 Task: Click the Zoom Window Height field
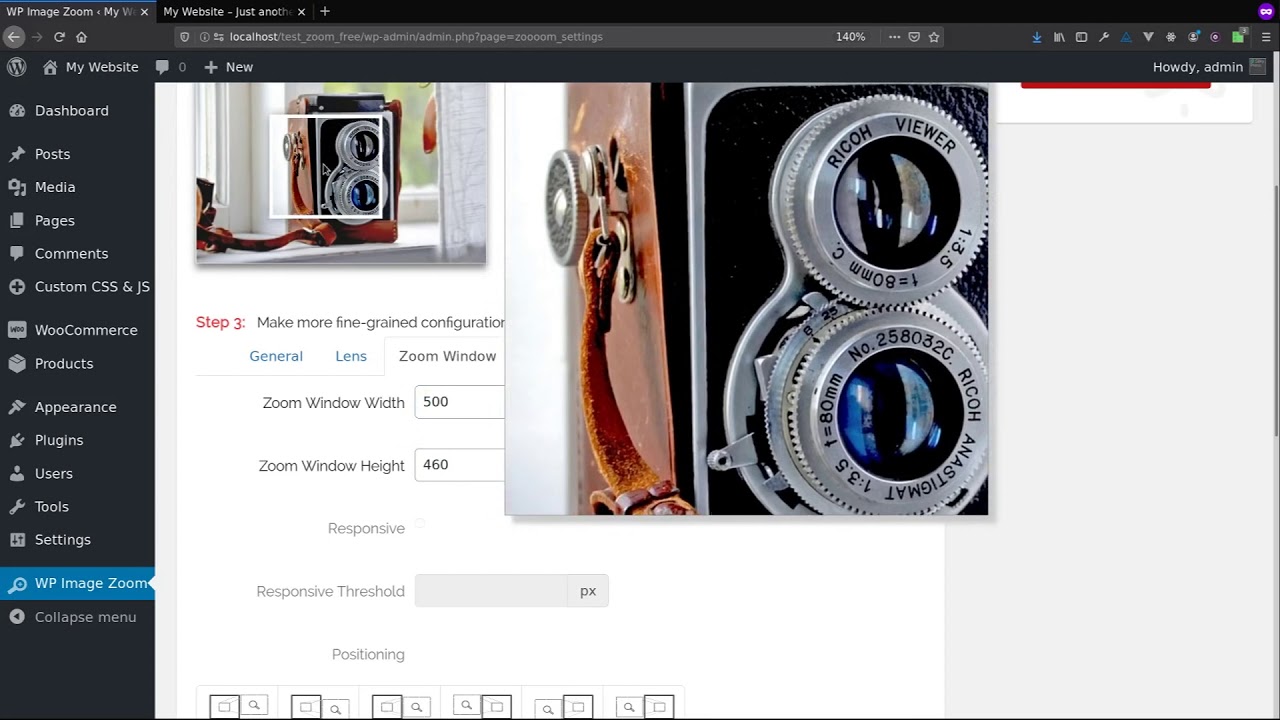[460, 465]
